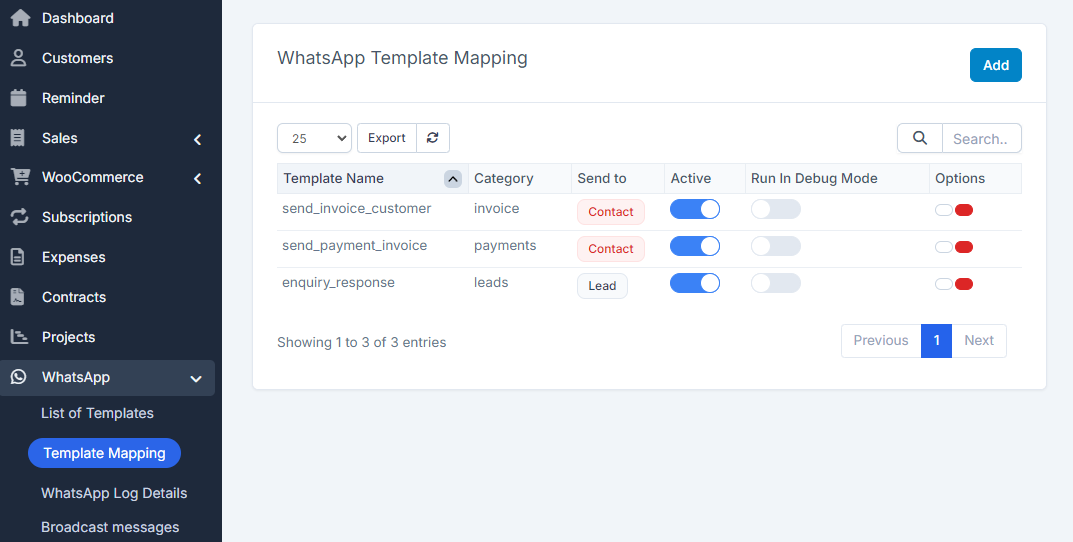Enable debug mode for enquiry_response

(x=775, y=283)
